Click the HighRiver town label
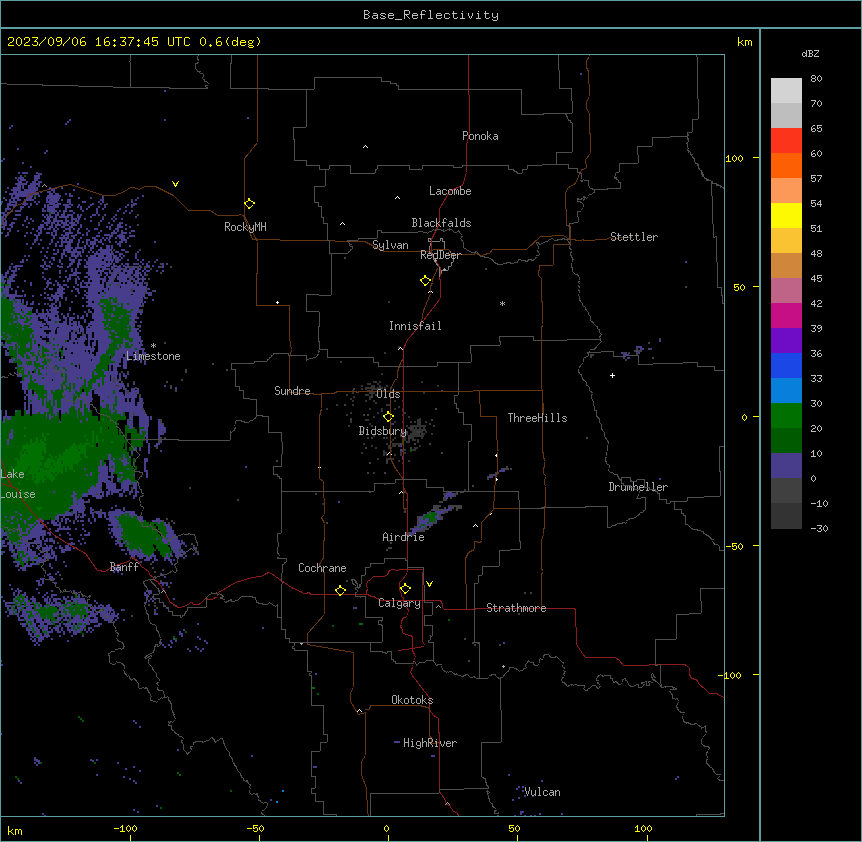862x842 pixels. click(x=430, y=743)
